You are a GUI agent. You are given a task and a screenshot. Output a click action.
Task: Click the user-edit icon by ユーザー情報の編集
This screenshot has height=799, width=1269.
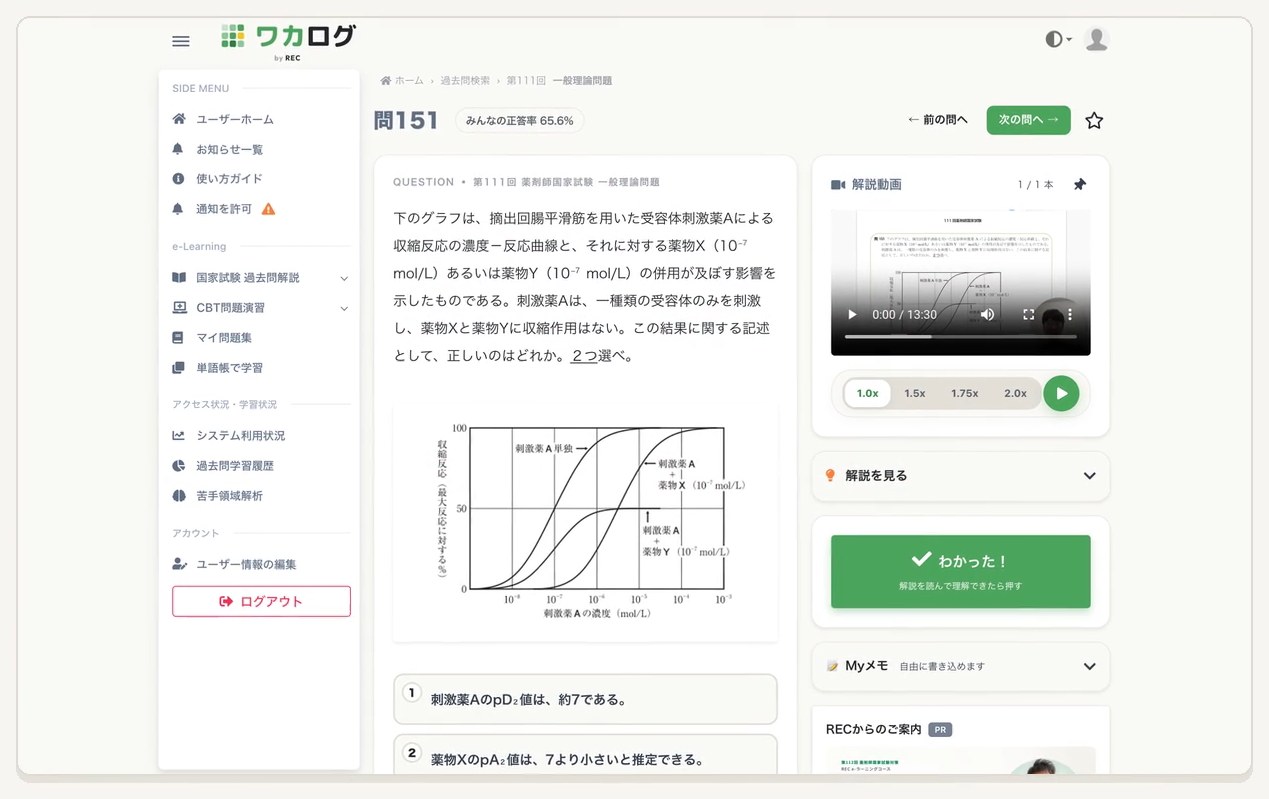tap(179, 564)
